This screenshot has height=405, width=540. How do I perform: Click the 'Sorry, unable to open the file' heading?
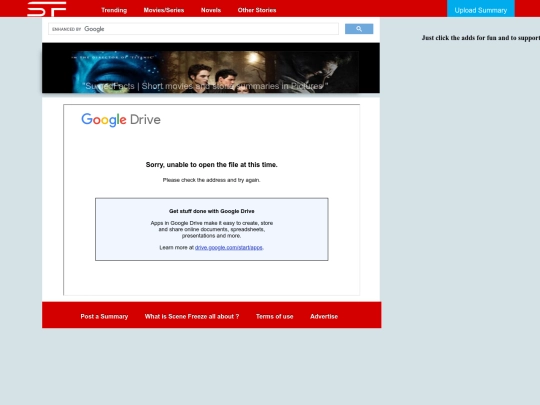coord(211,165)
